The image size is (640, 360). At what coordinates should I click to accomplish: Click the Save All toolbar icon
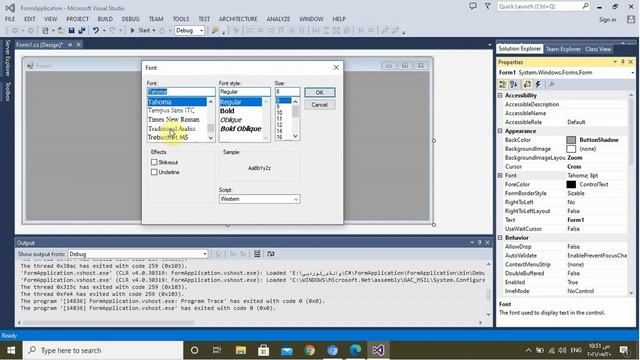[x=82, y=31]
